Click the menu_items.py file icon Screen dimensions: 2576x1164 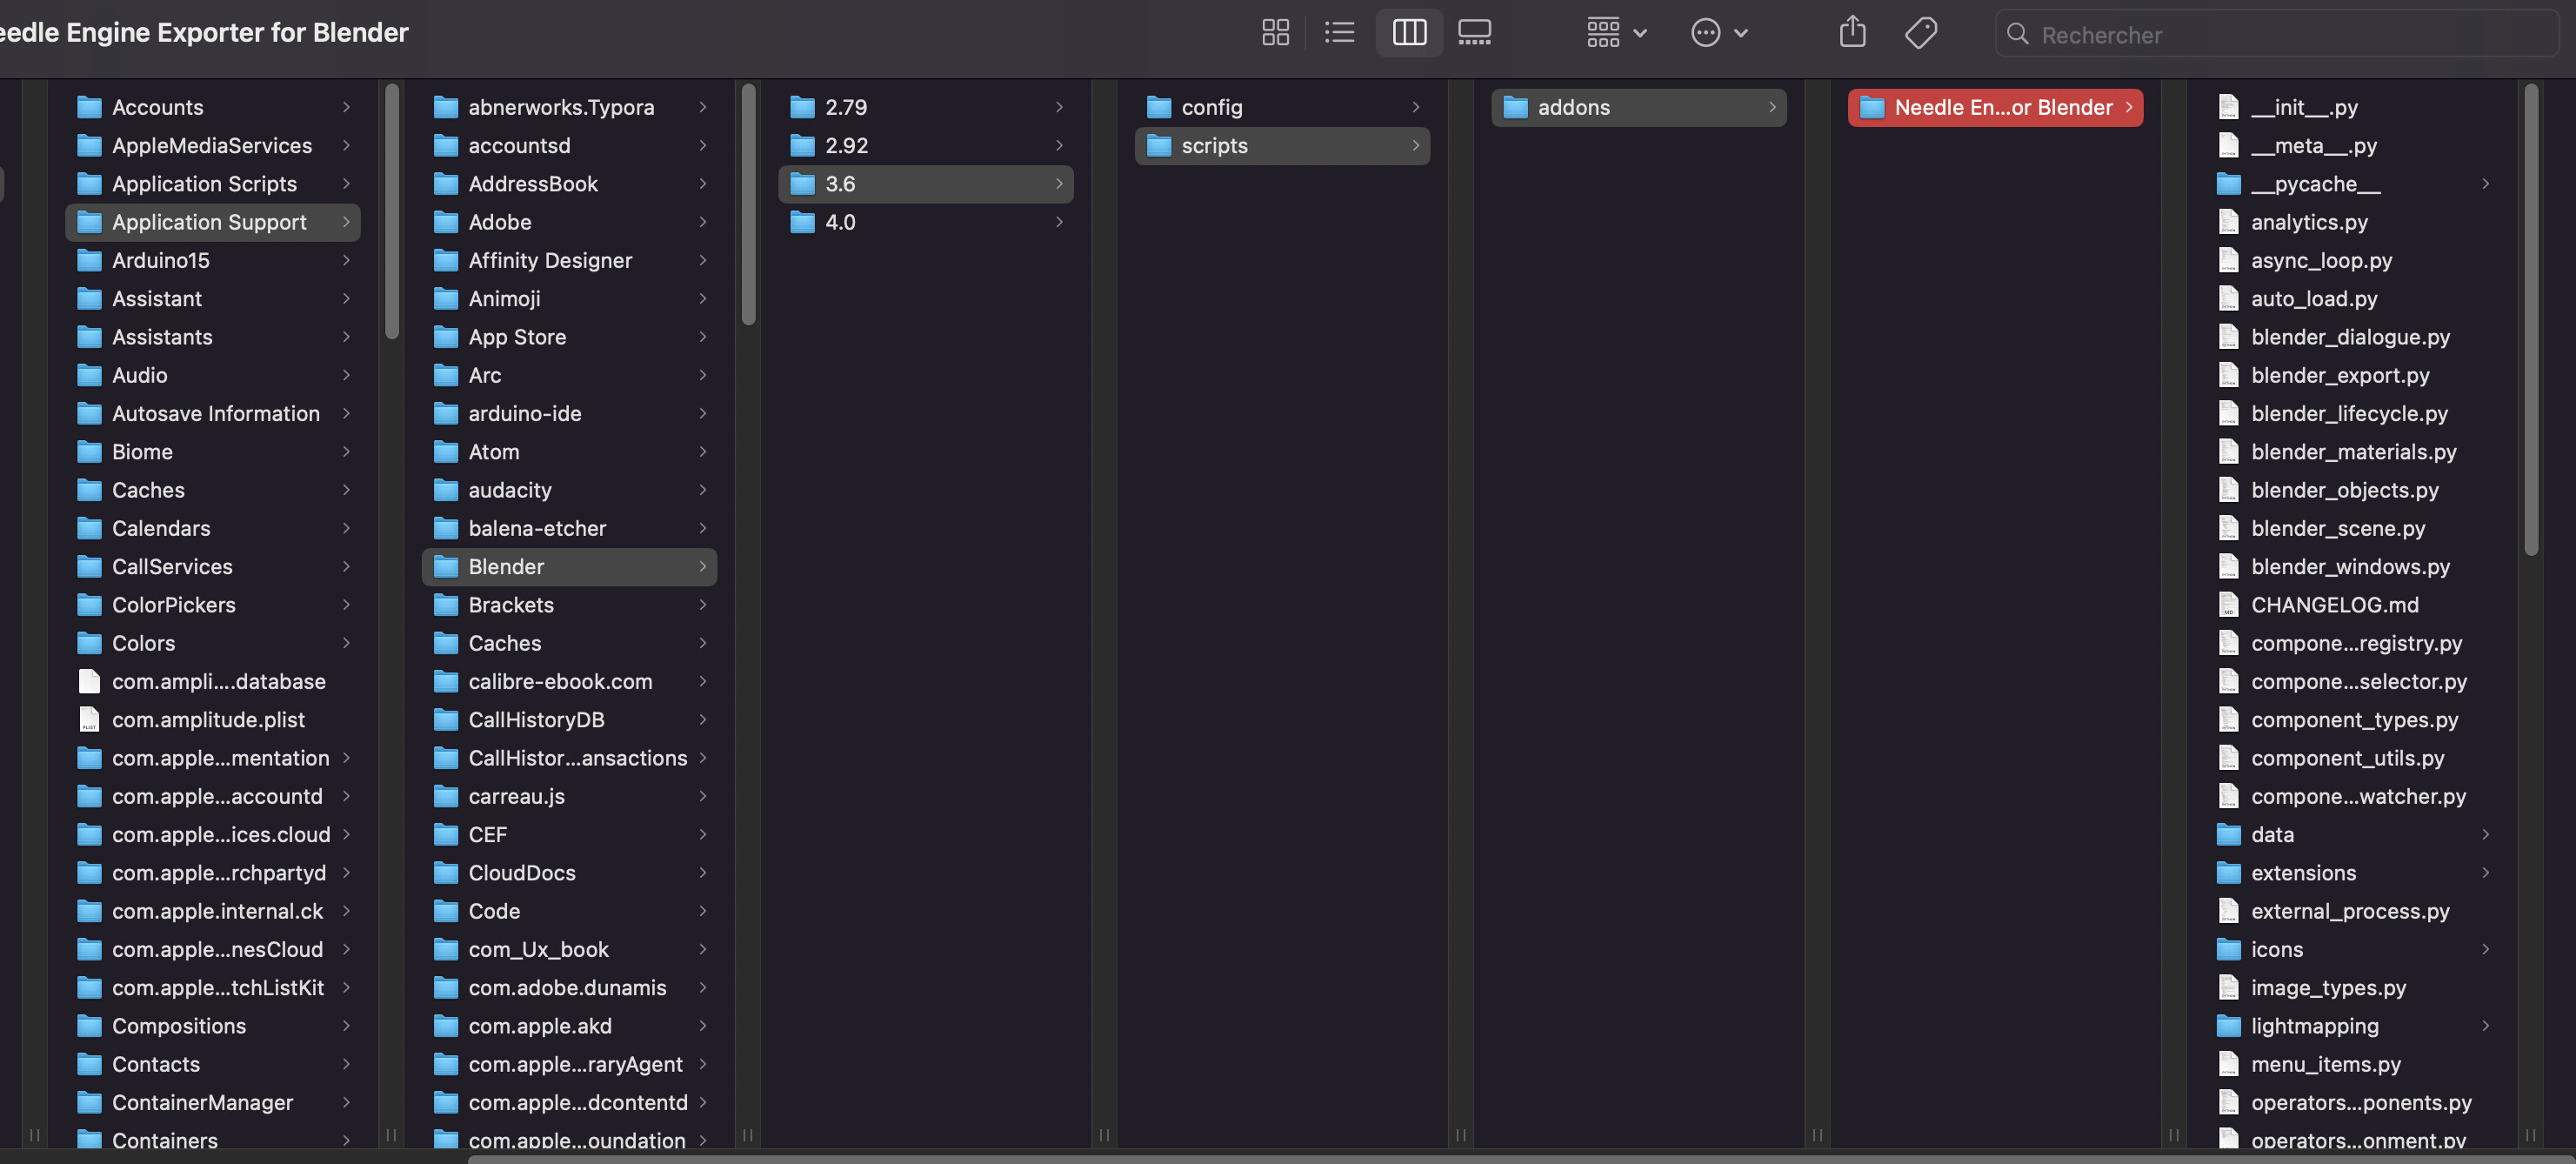(2228, 1064)
